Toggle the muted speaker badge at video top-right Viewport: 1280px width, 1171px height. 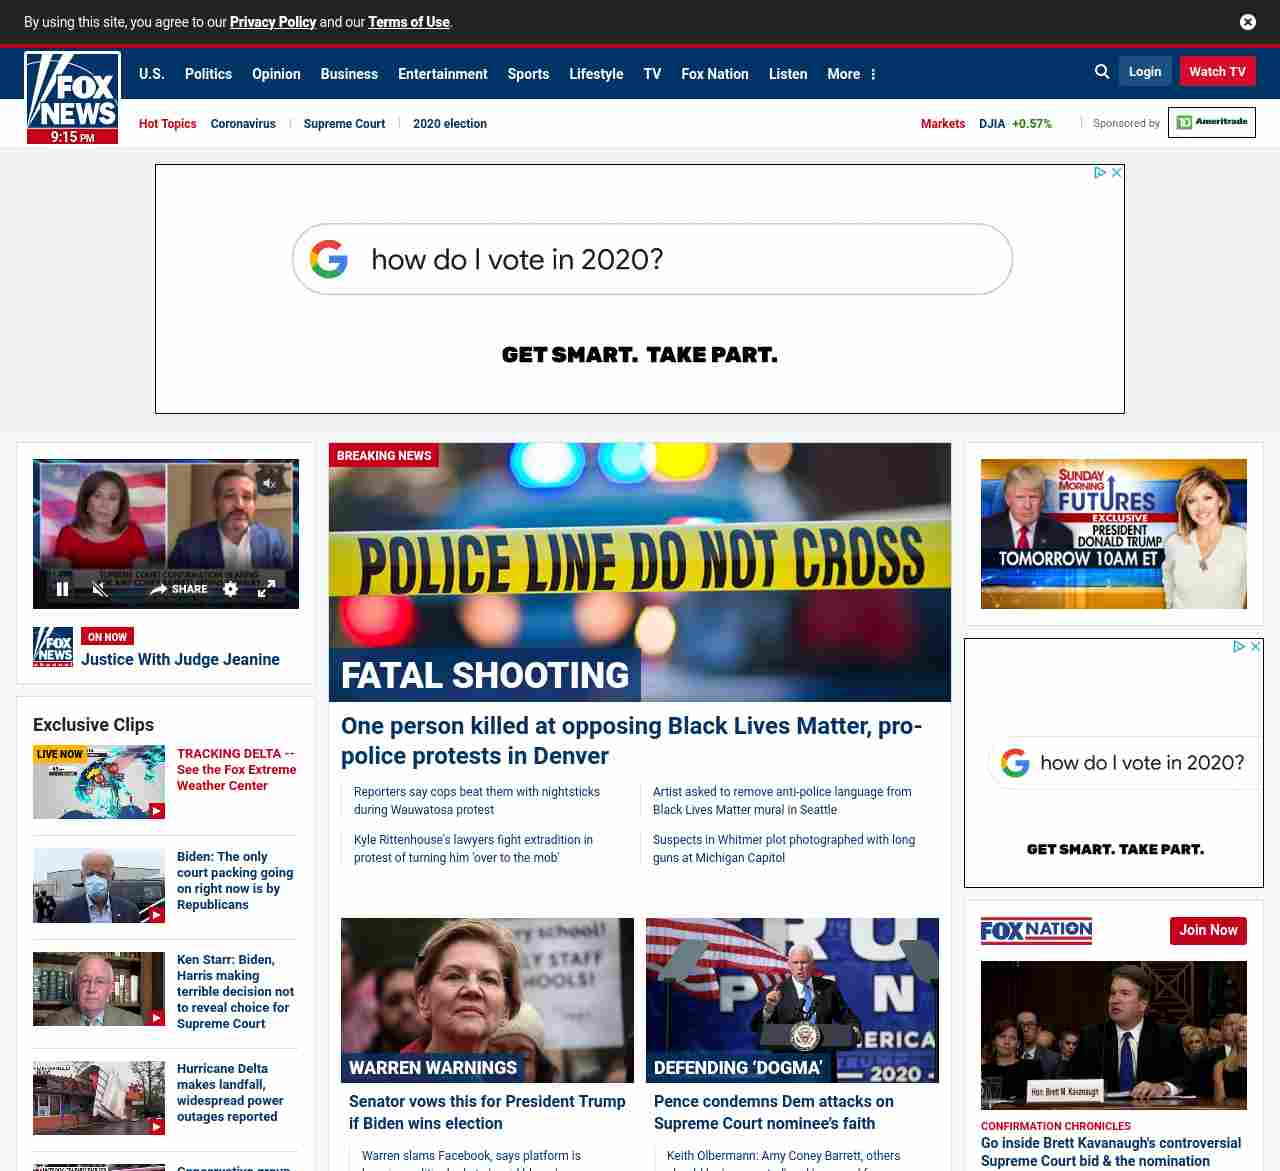pyautogui.click(x=269, y=483)
